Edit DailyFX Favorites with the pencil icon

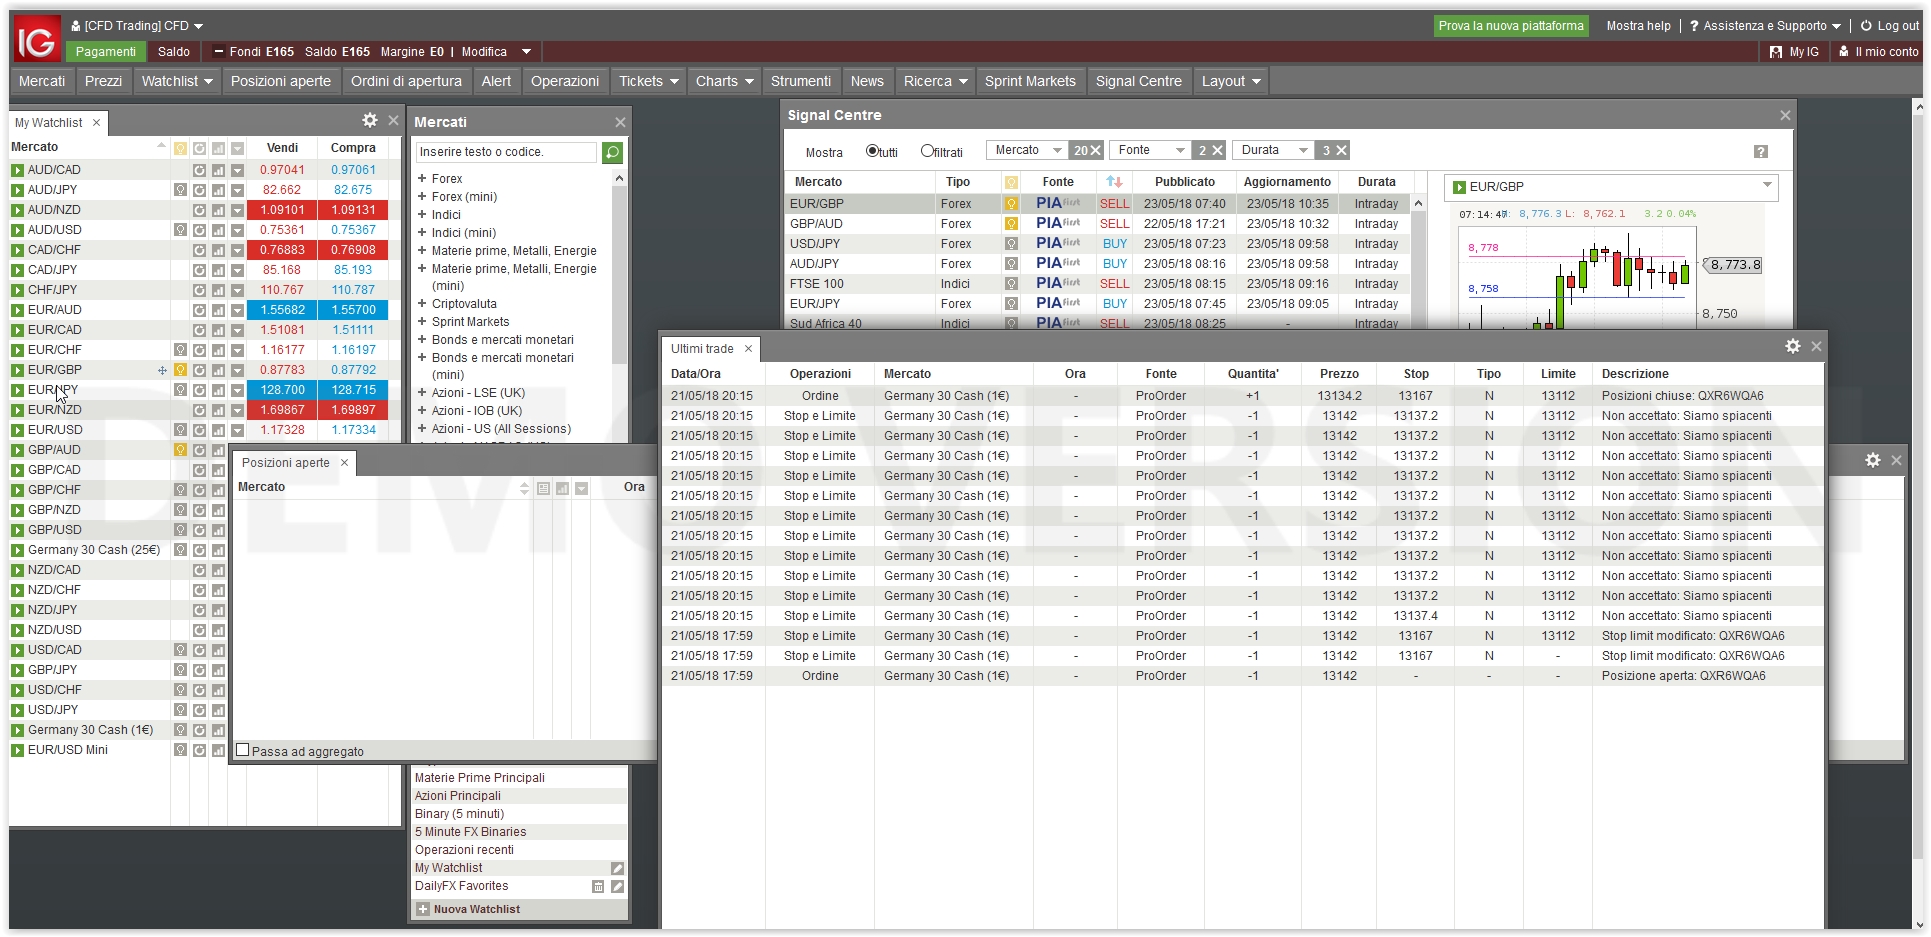pyautogui.click(x=617, y=886)
